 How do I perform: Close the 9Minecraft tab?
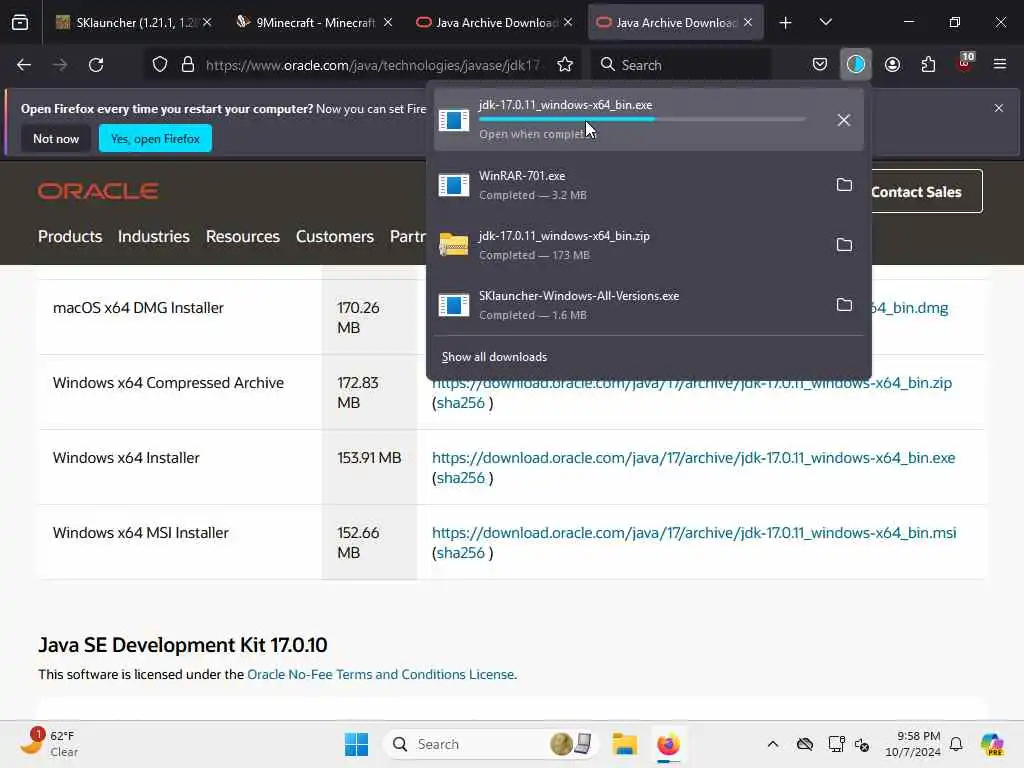pyautogui.click(x=388, y=22)
